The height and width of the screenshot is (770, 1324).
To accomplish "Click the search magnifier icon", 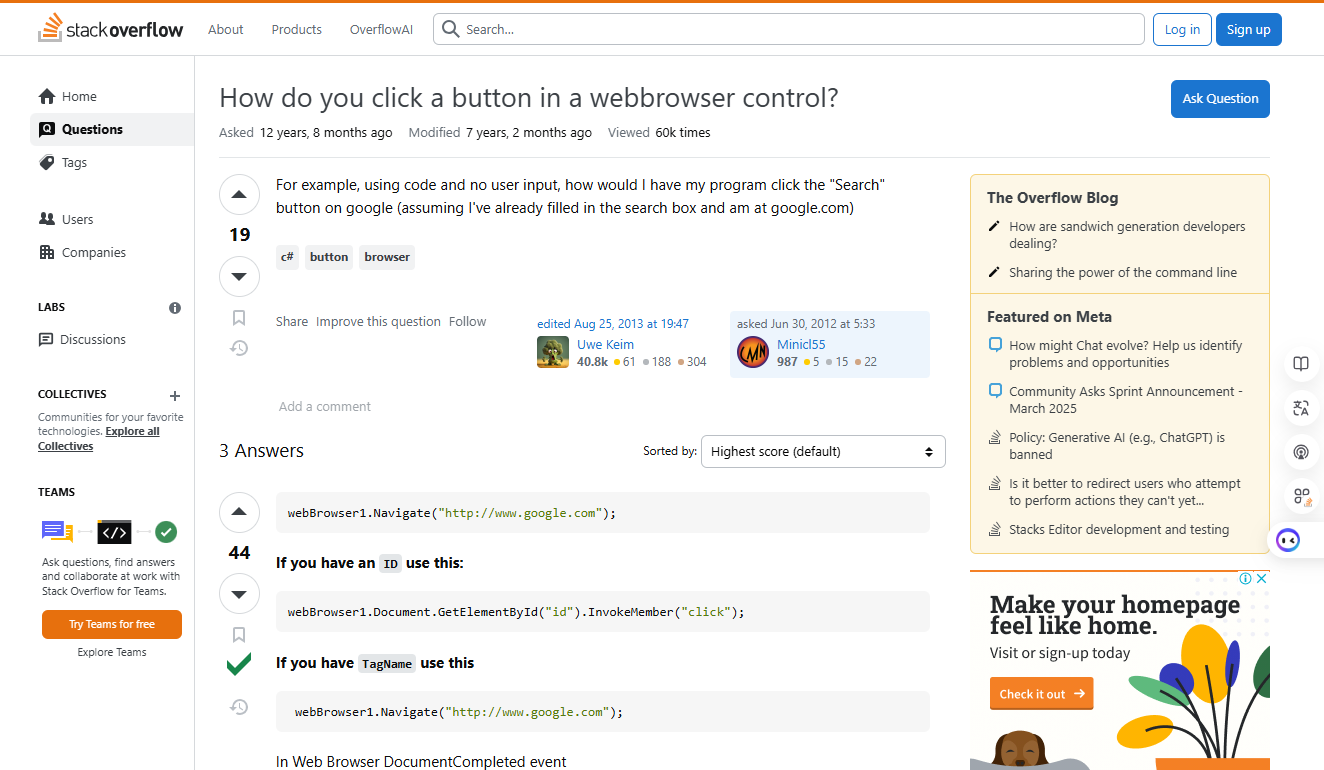I will coord(451,29).
